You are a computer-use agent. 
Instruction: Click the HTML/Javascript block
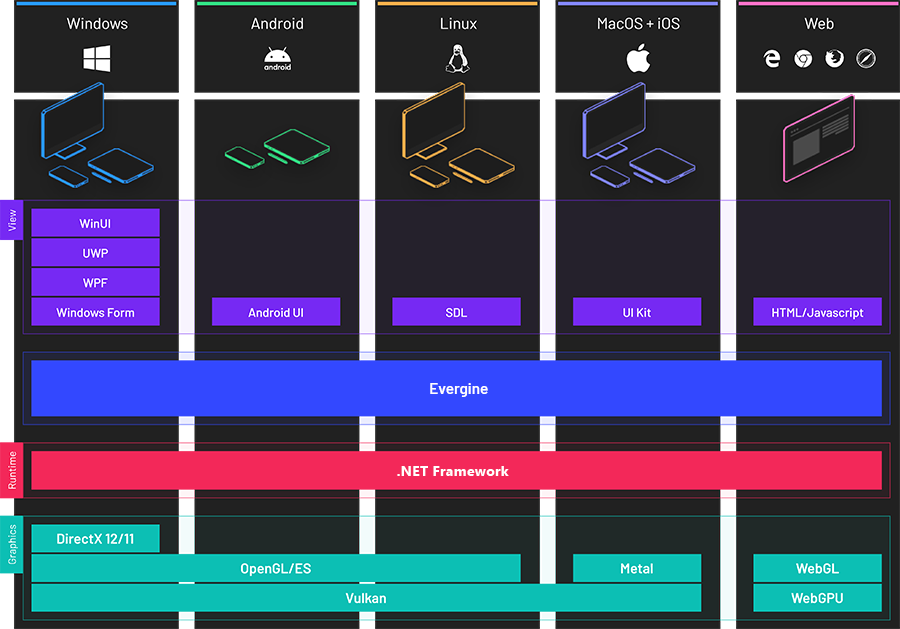pyautogui.click(x=817, y=312)
